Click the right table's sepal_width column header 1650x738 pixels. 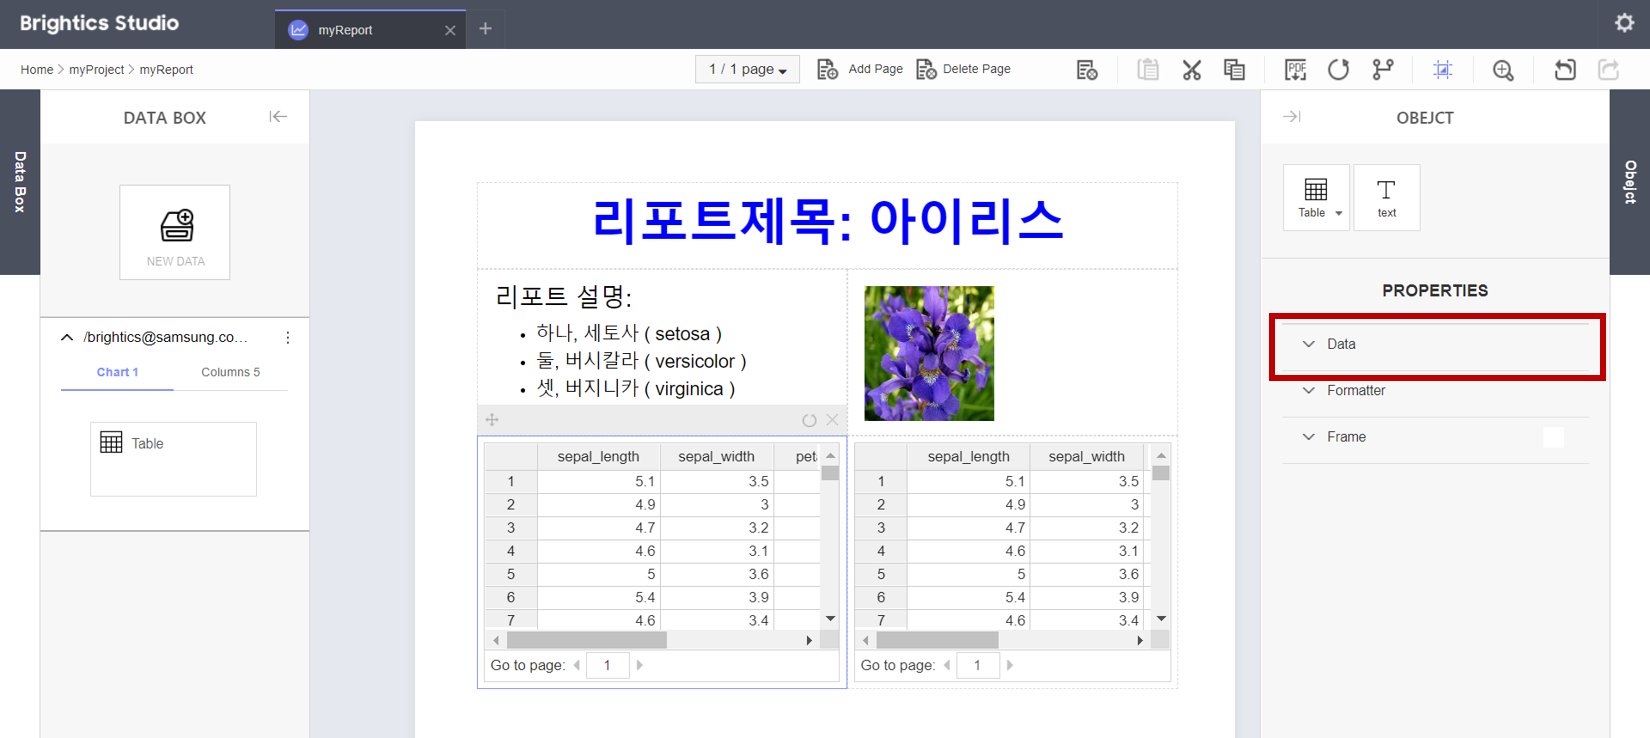1086,456
